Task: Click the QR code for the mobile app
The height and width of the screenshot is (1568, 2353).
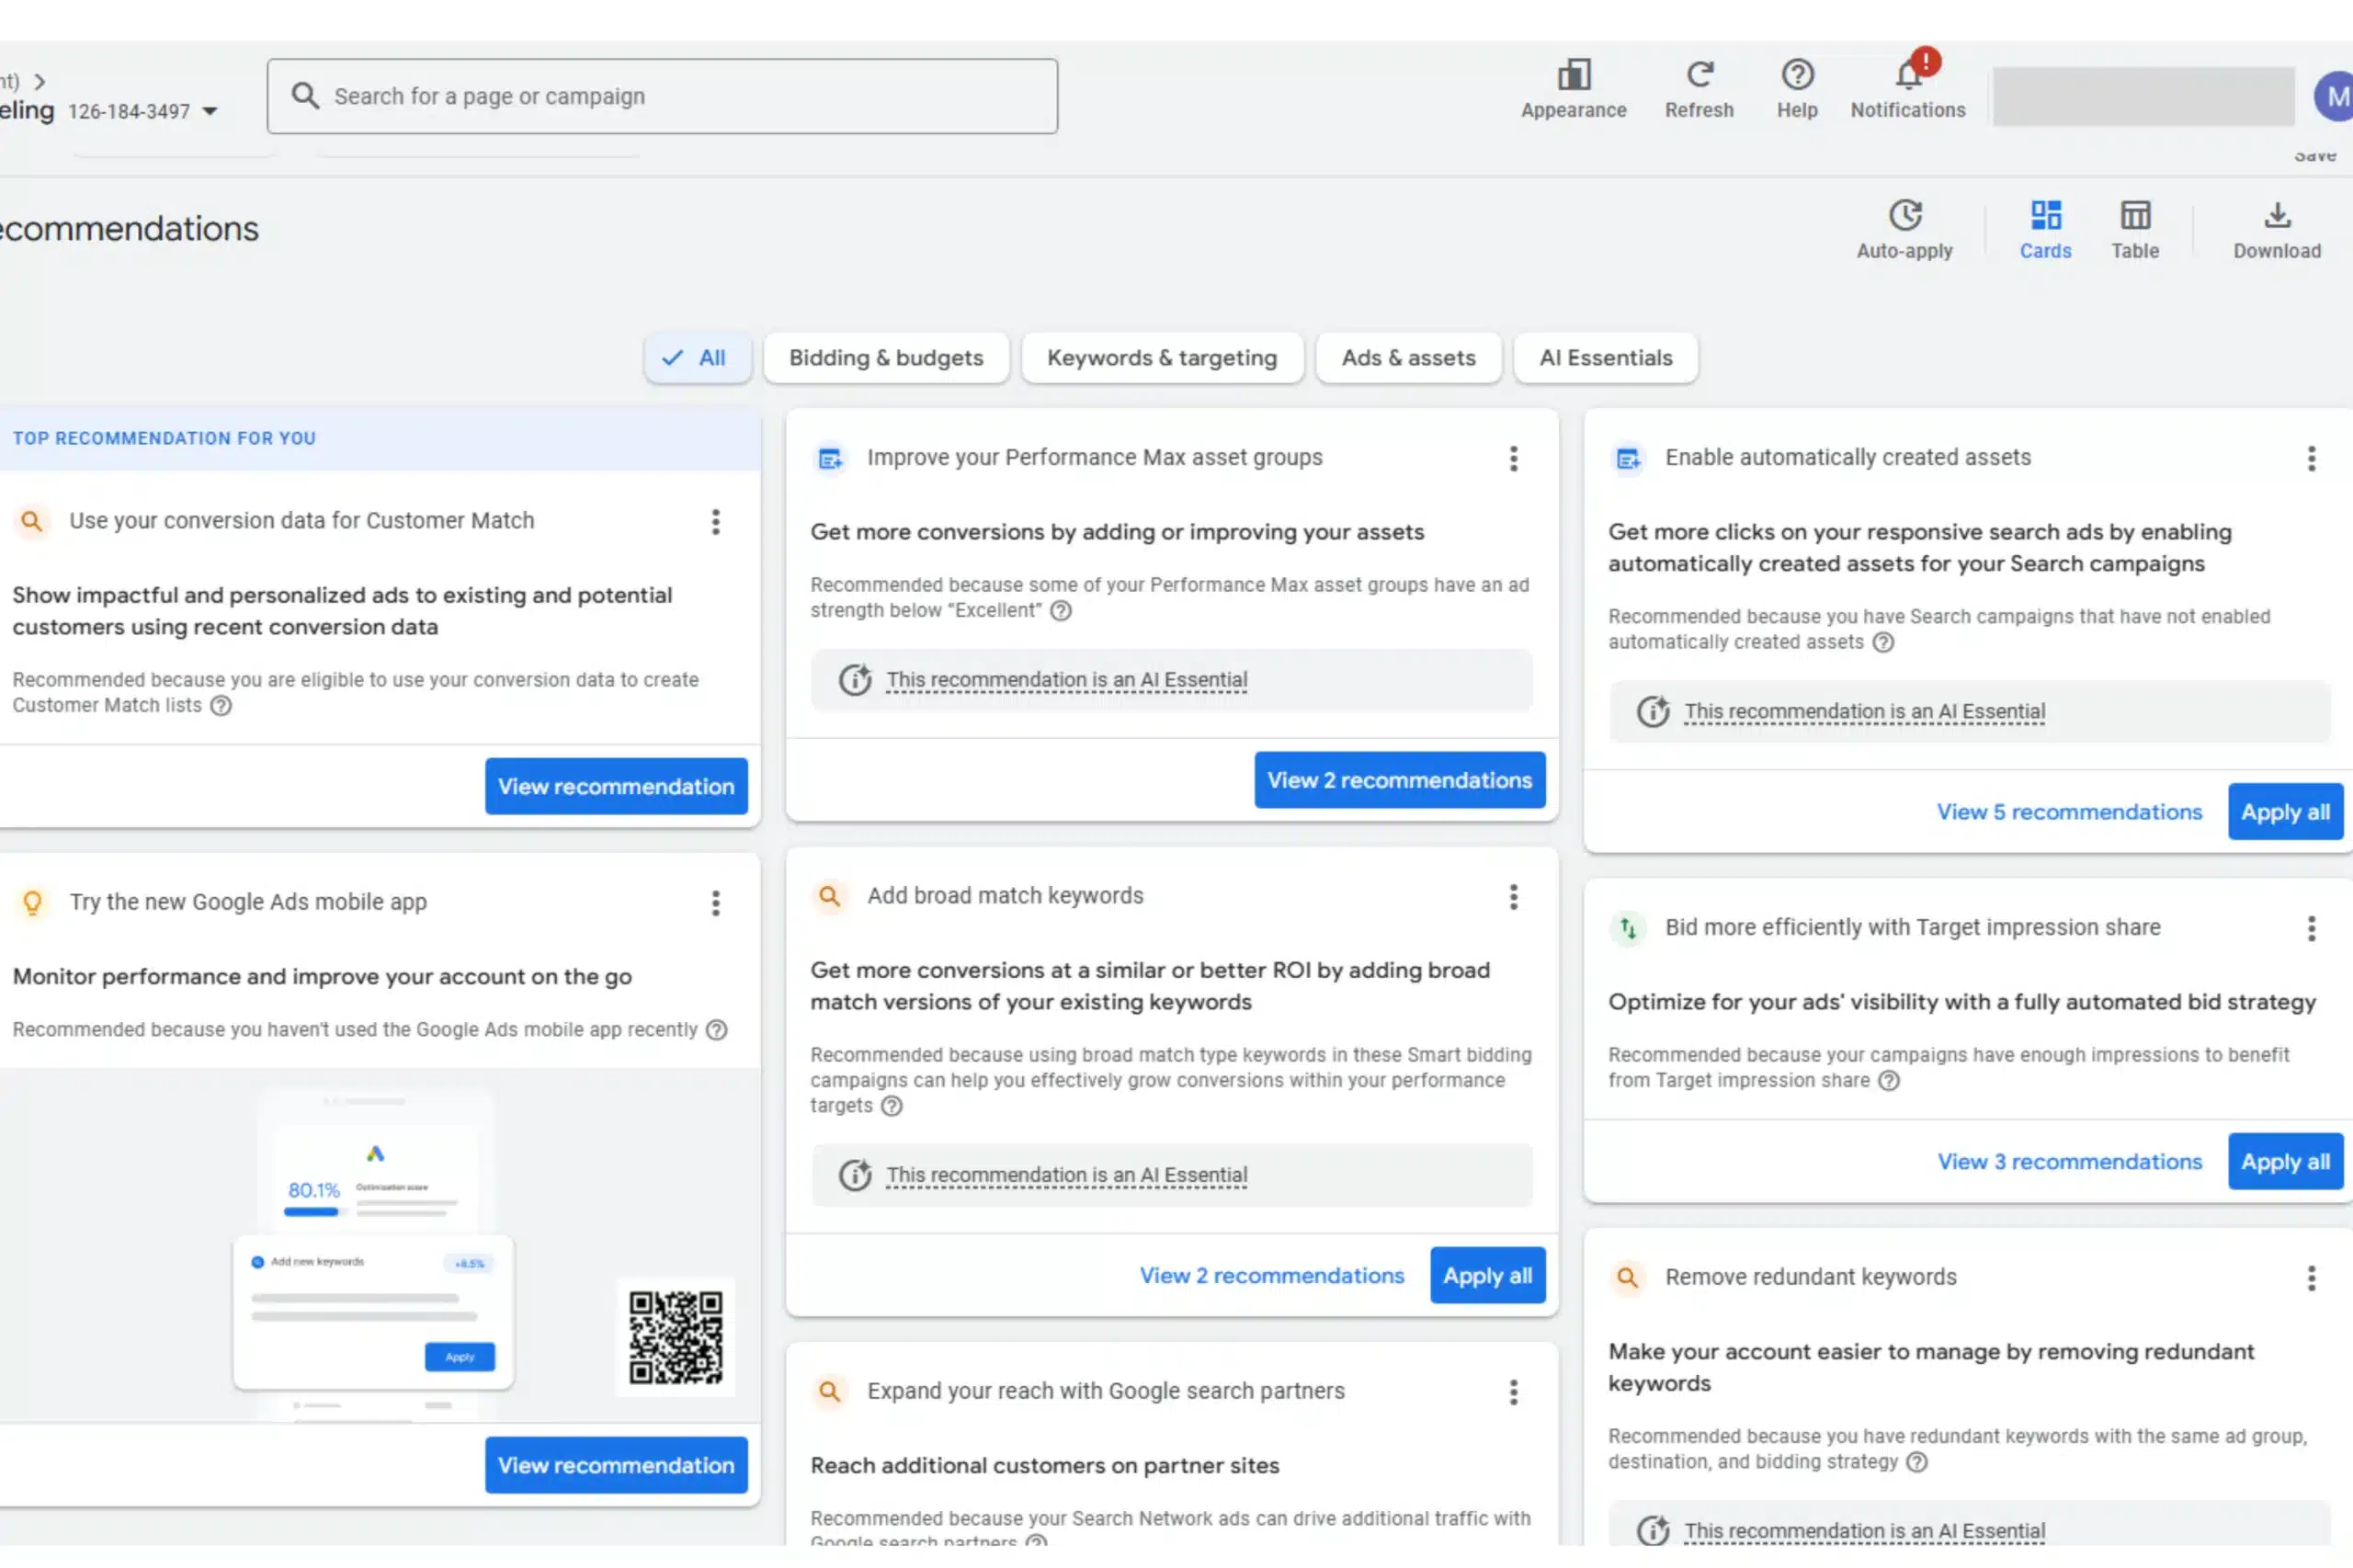Action: click(675, 1338)
